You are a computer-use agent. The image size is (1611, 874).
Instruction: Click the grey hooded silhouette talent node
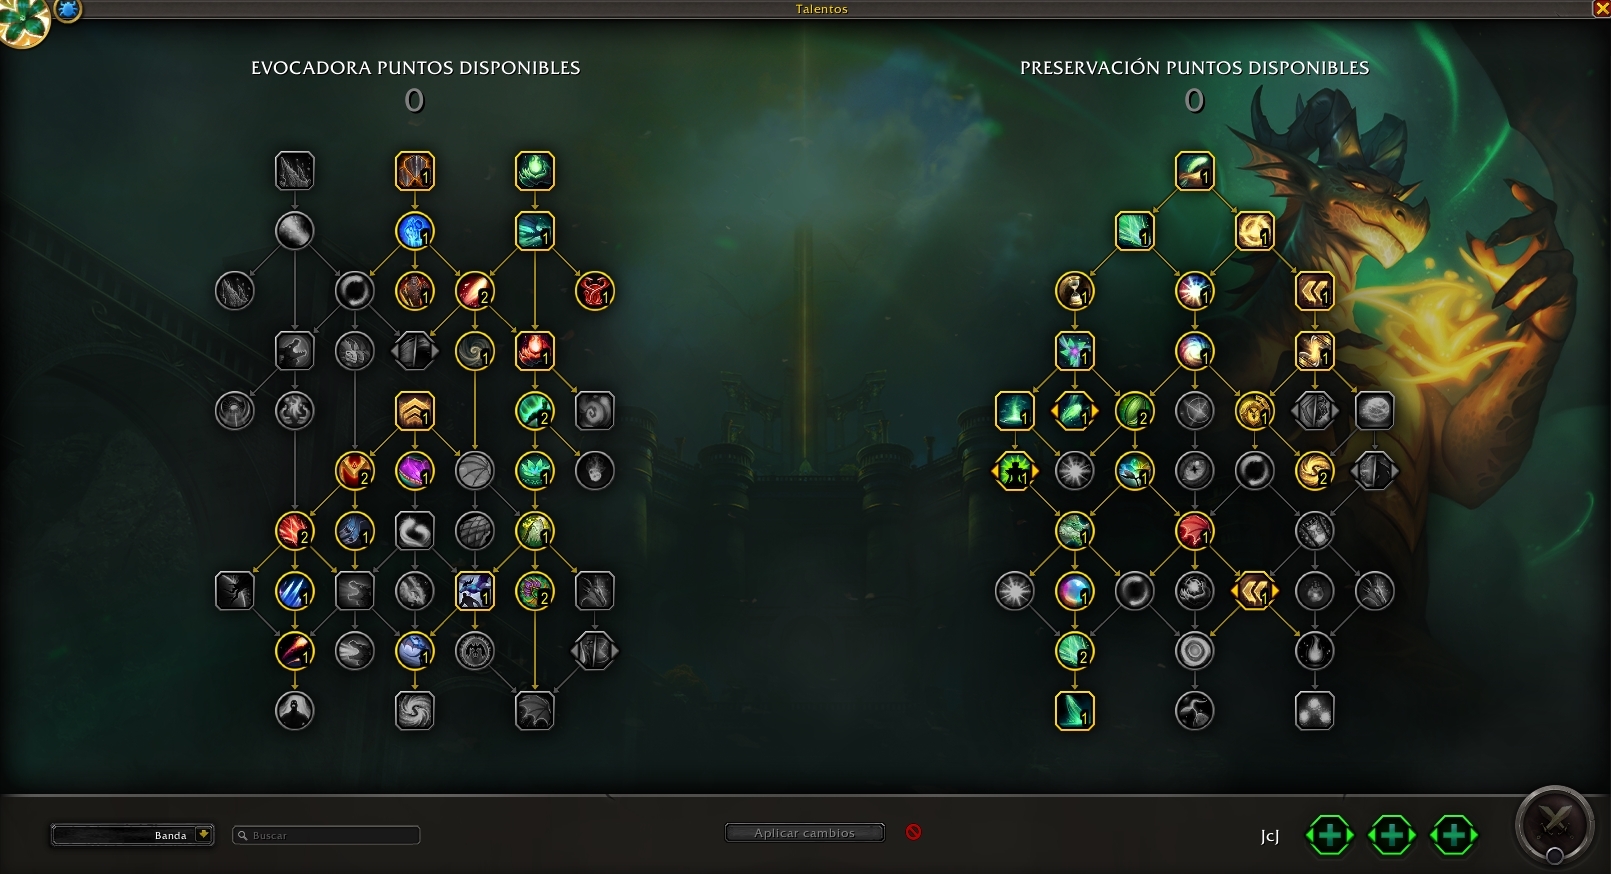(294, 711)
